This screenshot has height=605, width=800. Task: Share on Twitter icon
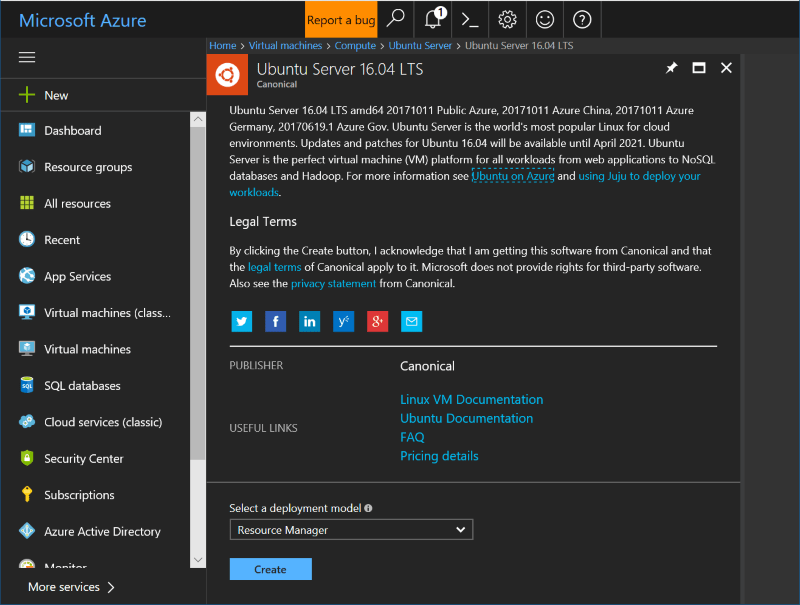[241, 321]
